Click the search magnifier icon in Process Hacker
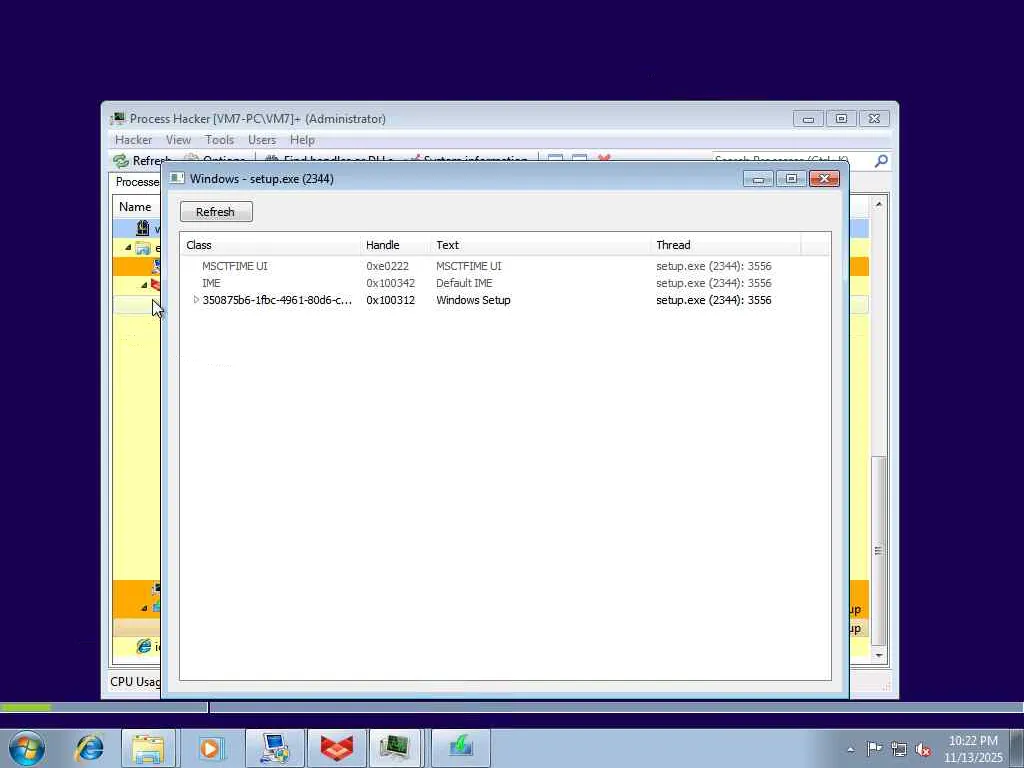This screenshot has width=1024, height=768. click(881, 160)
